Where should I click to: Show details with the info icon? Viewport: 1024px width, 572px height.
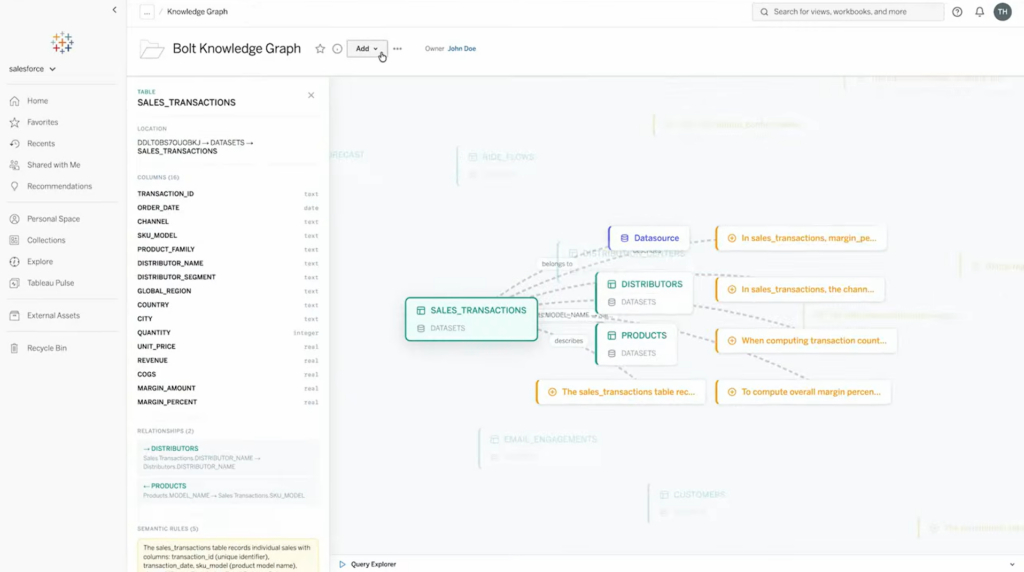(337, 49)
